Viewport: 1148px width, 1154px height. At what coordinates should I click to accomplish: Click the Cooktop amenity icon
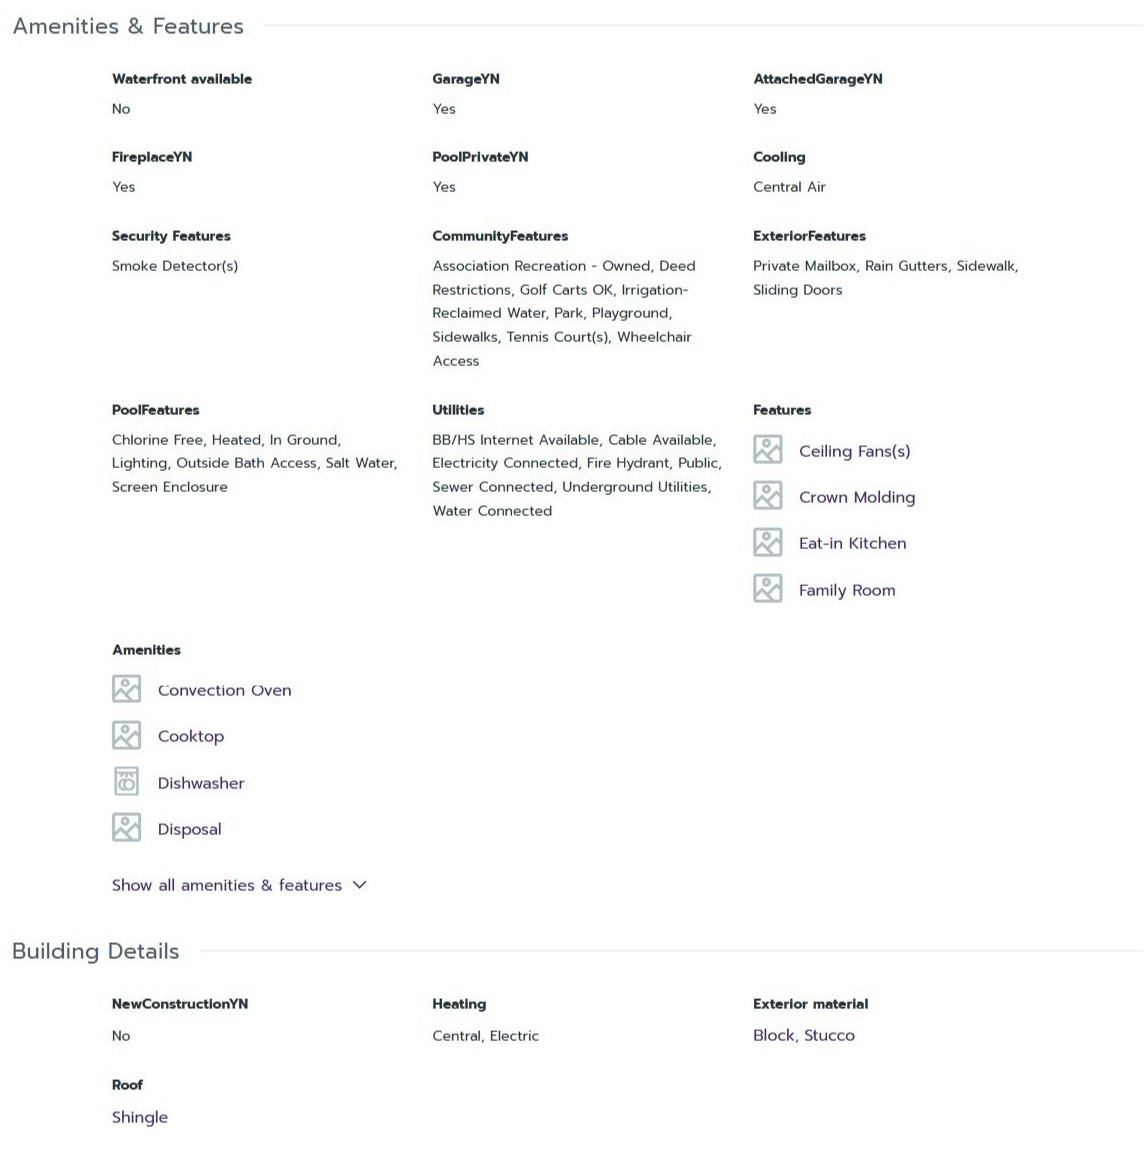pyautogui.click(x=127, y=735)
